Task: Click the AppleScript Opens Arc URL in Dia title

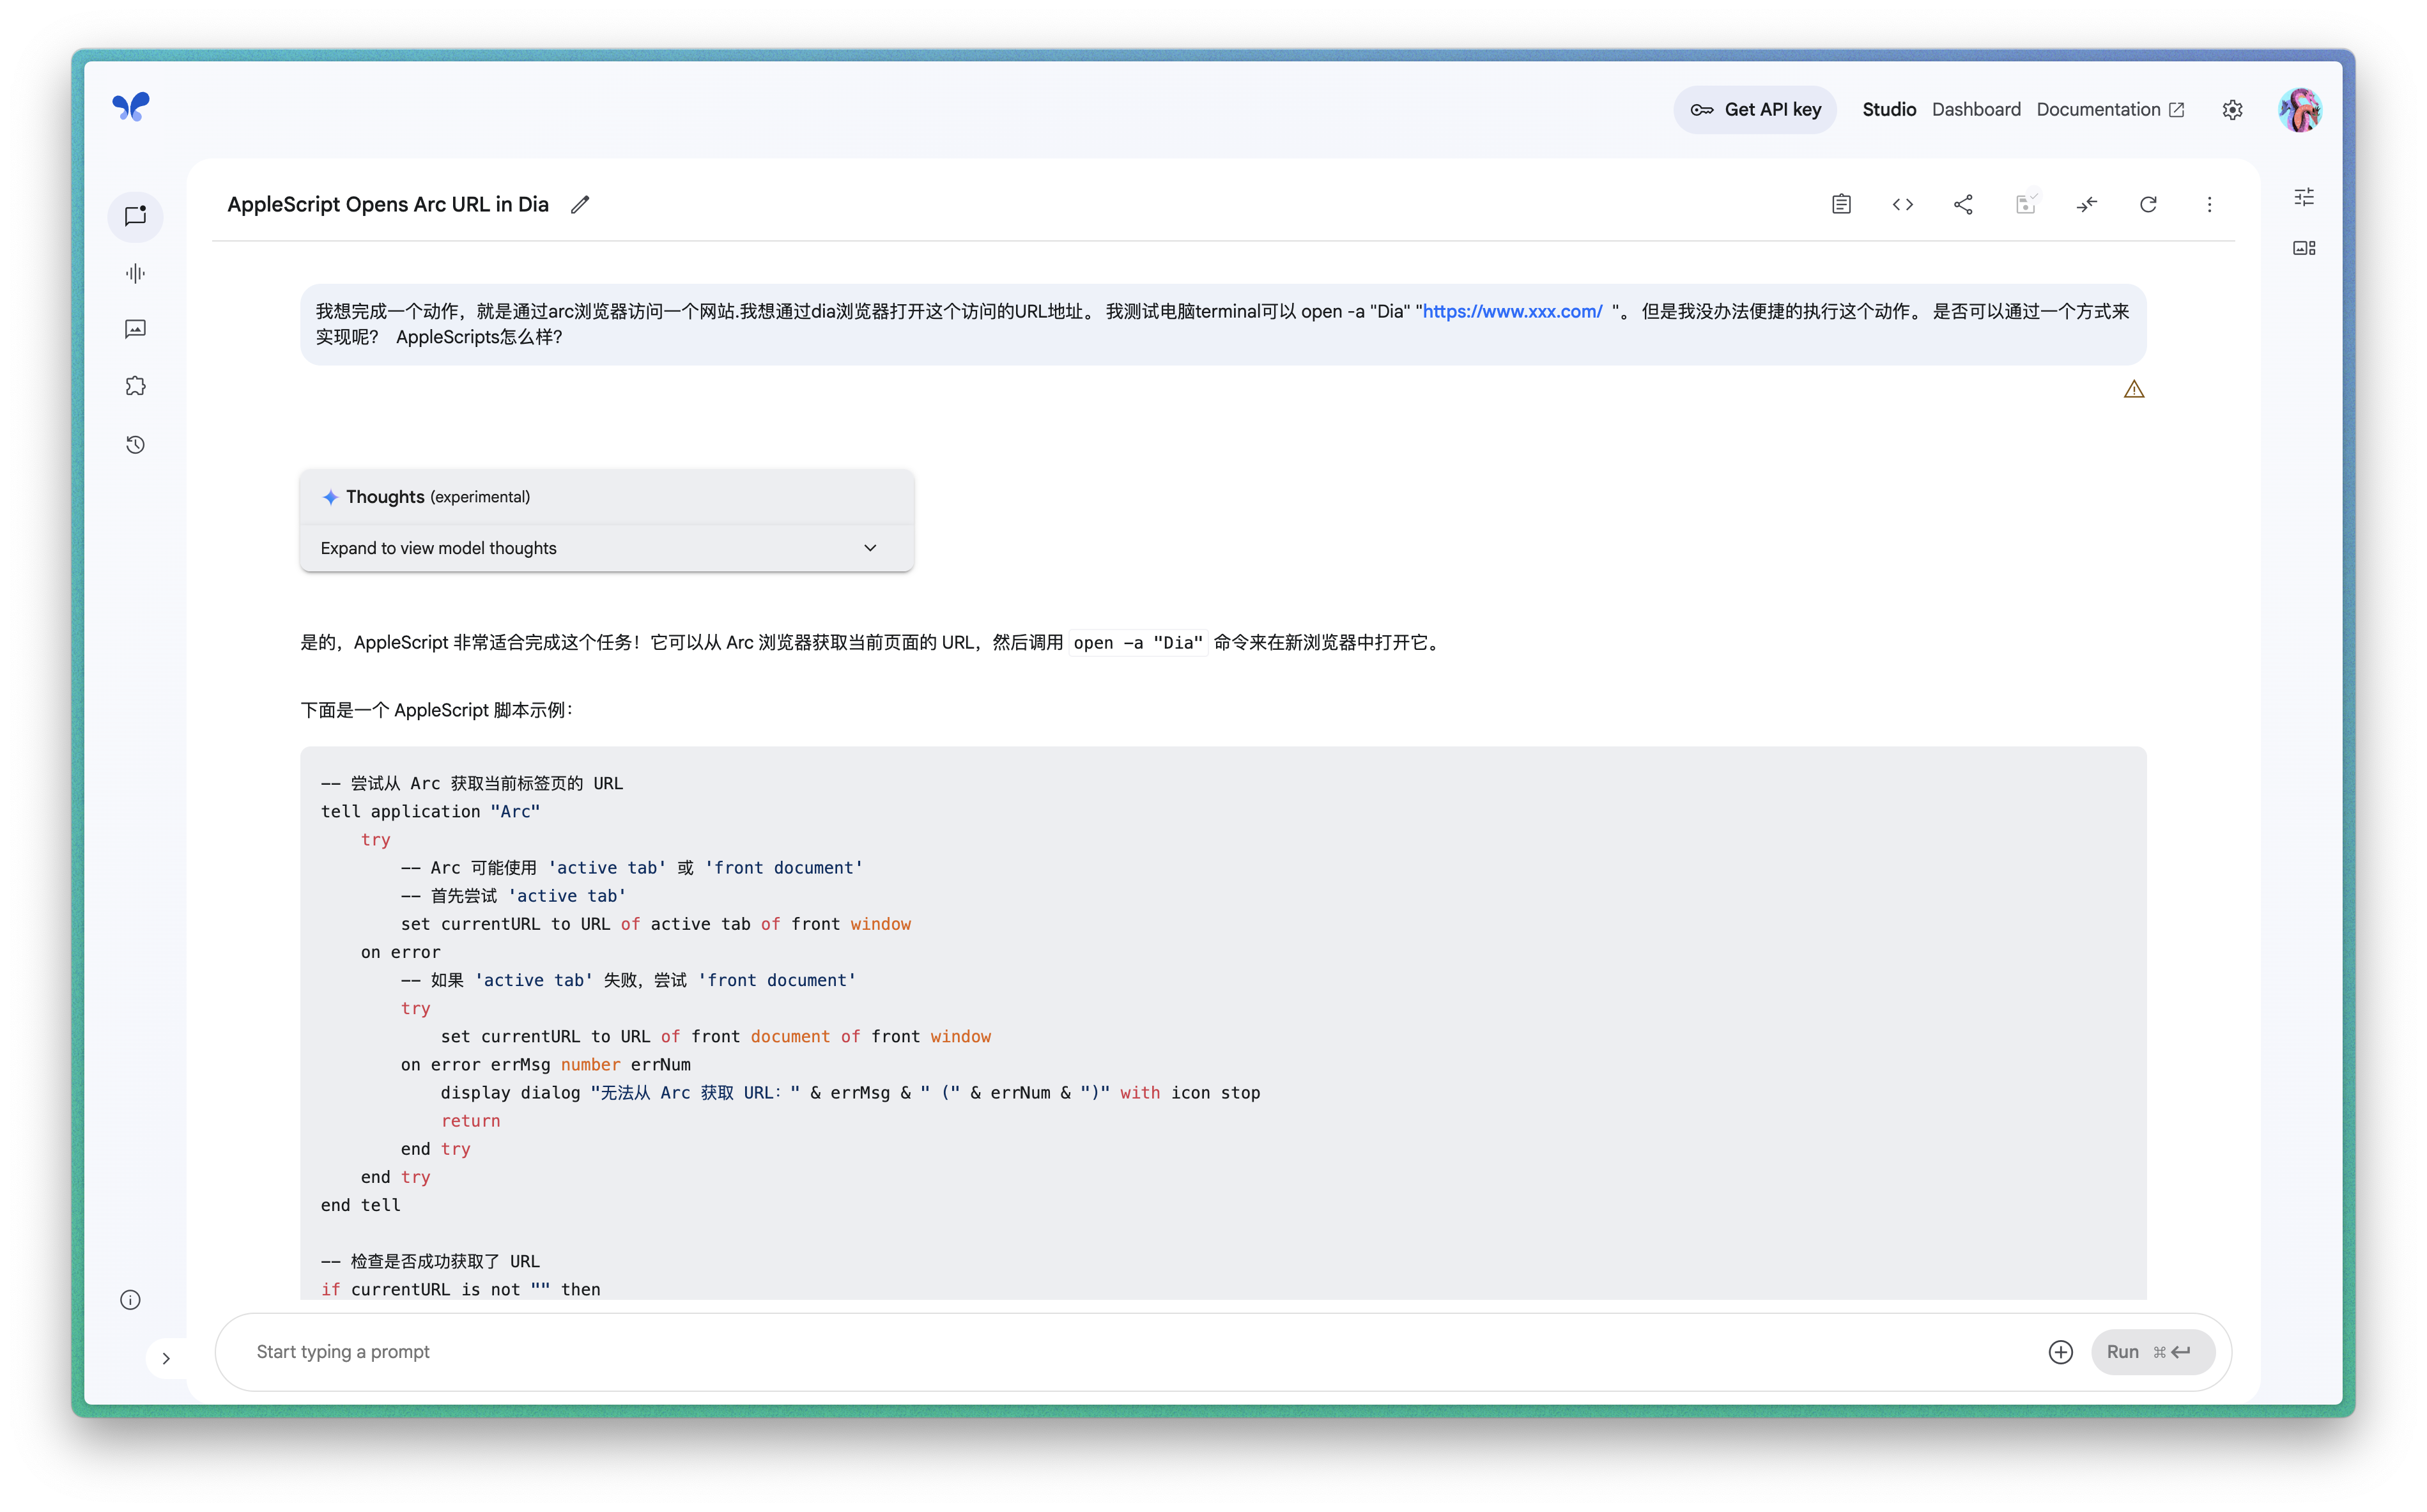Action: (x=388, y=204)
